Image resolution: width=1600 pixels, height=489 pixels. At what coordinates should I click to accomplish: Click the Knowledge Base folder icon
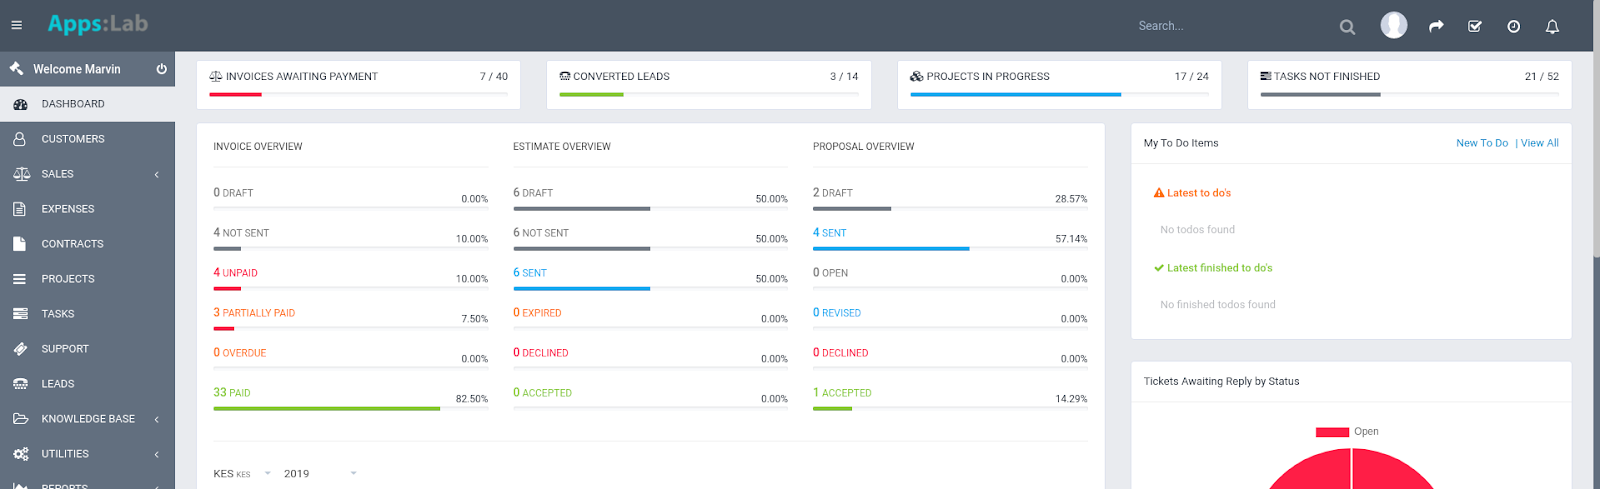pos(20,419)
